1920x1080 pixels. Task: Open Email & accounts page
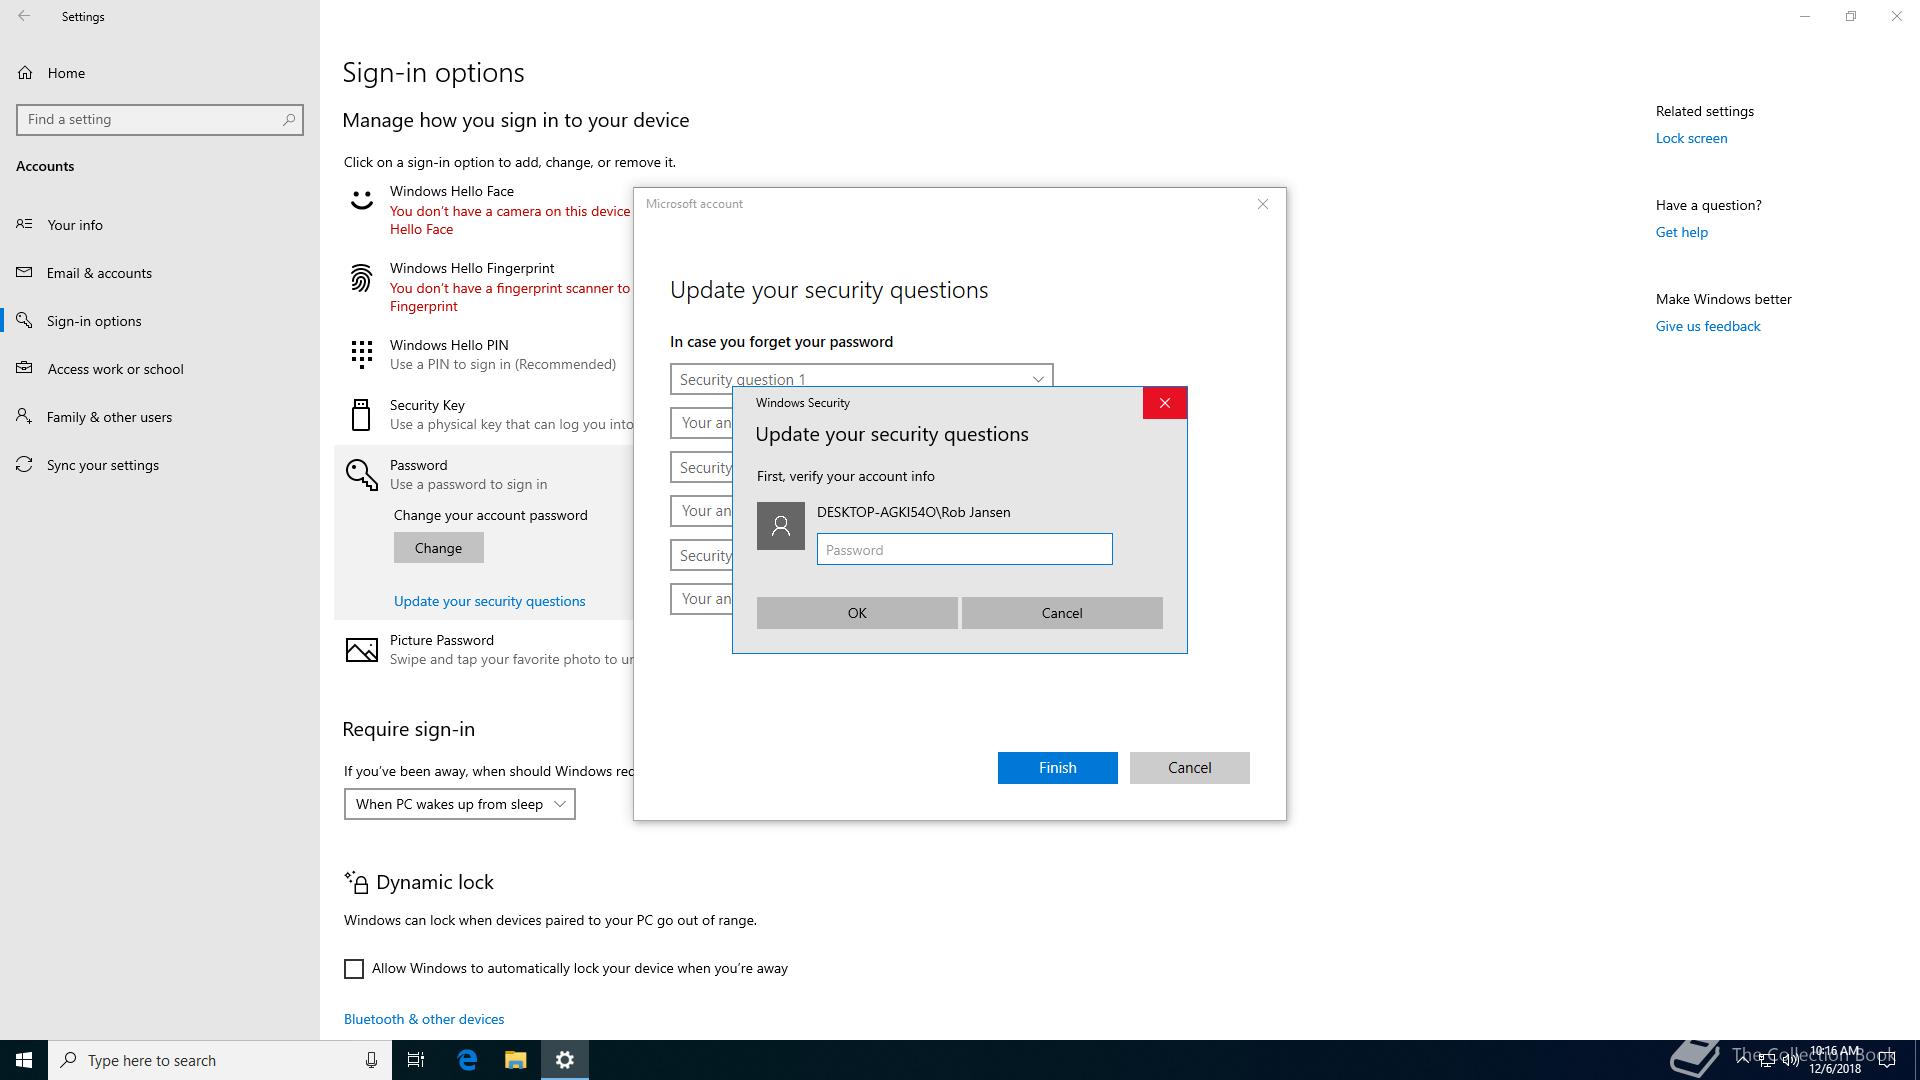(x=160, y=273)
